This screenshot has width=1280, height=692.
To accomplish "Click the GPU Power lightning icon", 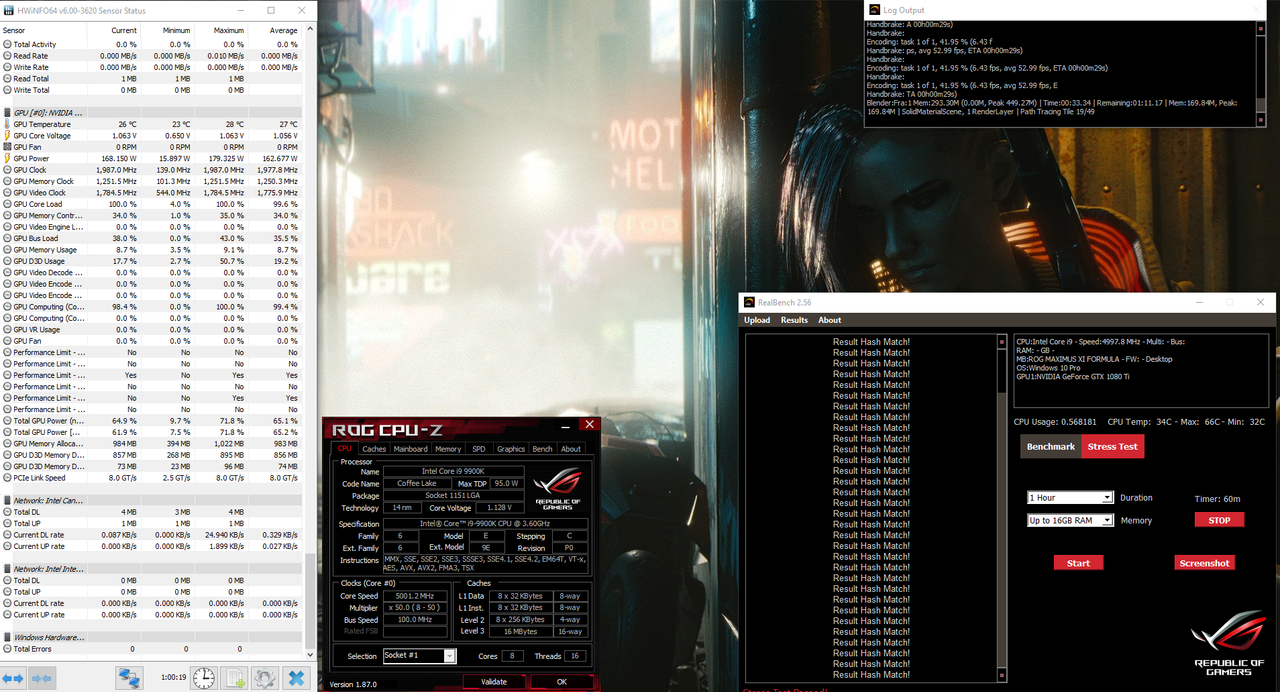I will 8,158.
